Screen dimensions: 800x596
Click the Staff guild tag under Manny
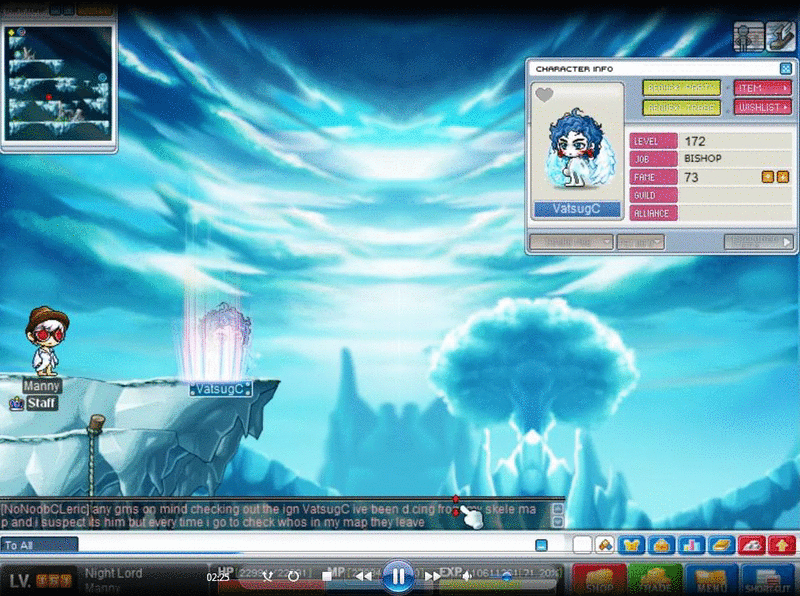42,403
